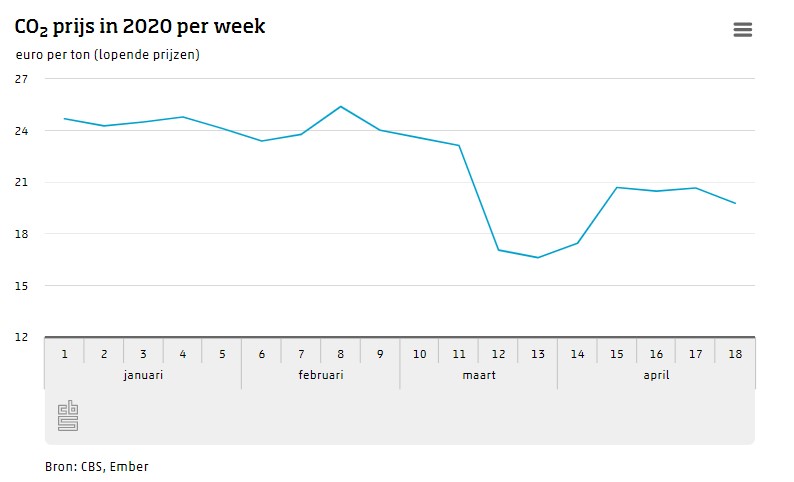The width and height of the screenshot is (794, 482).
Task: Click the februari month label
Action: pyautogui.click(x=321, y=376)
